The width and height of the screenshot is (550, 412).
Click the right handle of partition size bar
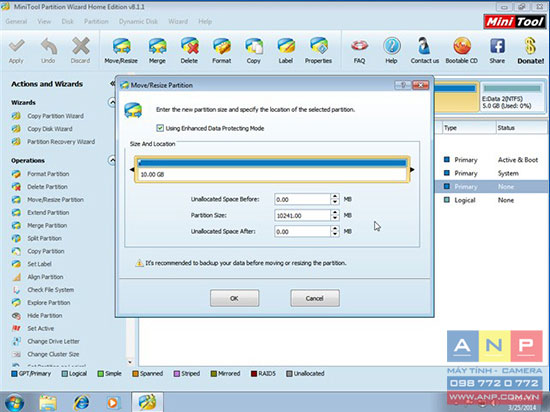tap(412, 170)
